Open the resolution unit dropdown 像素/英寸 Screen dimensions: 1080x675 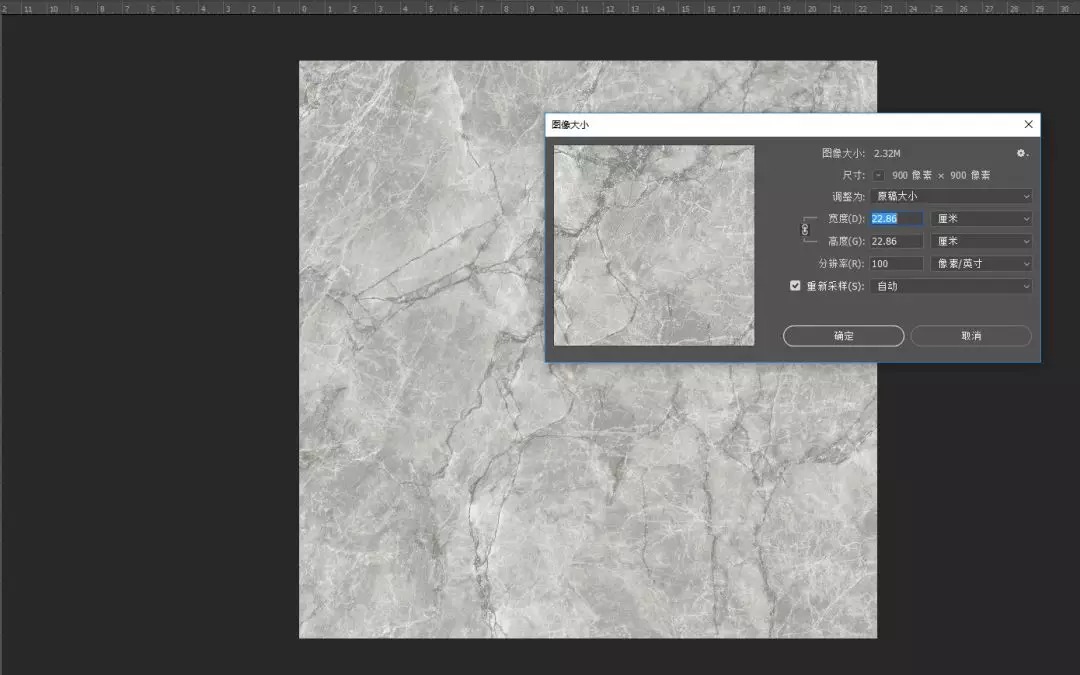pos(980,264)
